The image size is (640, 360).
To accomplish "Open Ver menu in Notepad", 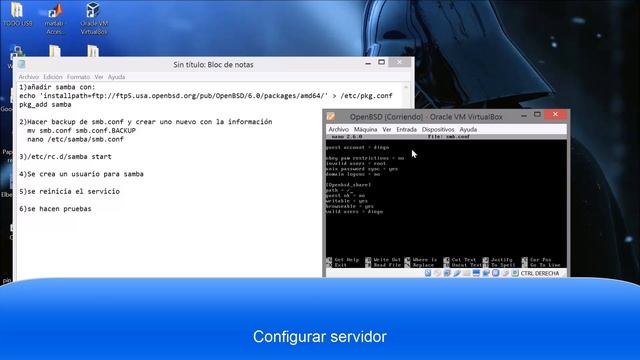I will click(x=99, y=77).
